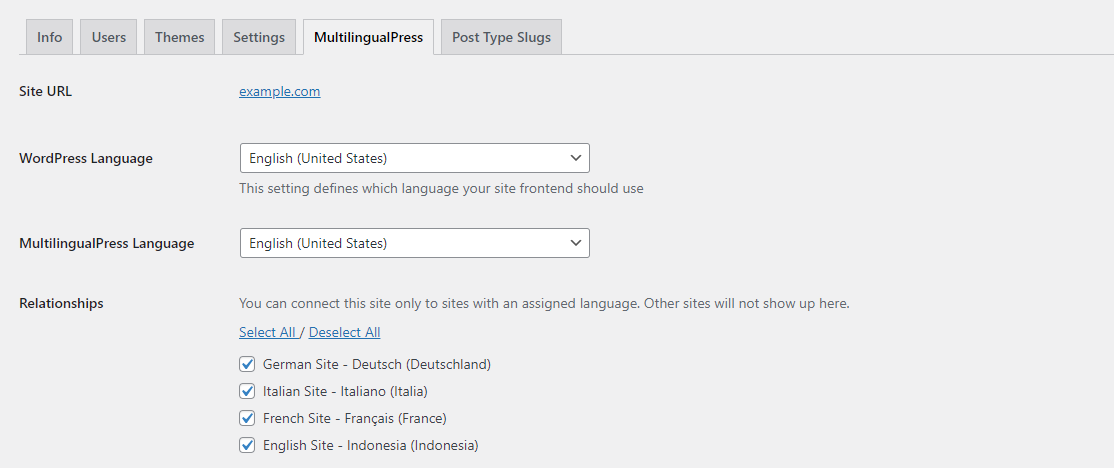Image resolution: width=1114 pixels, height=468 pixels.
Task: Click the frontend language description text
Action: point(441,189)
